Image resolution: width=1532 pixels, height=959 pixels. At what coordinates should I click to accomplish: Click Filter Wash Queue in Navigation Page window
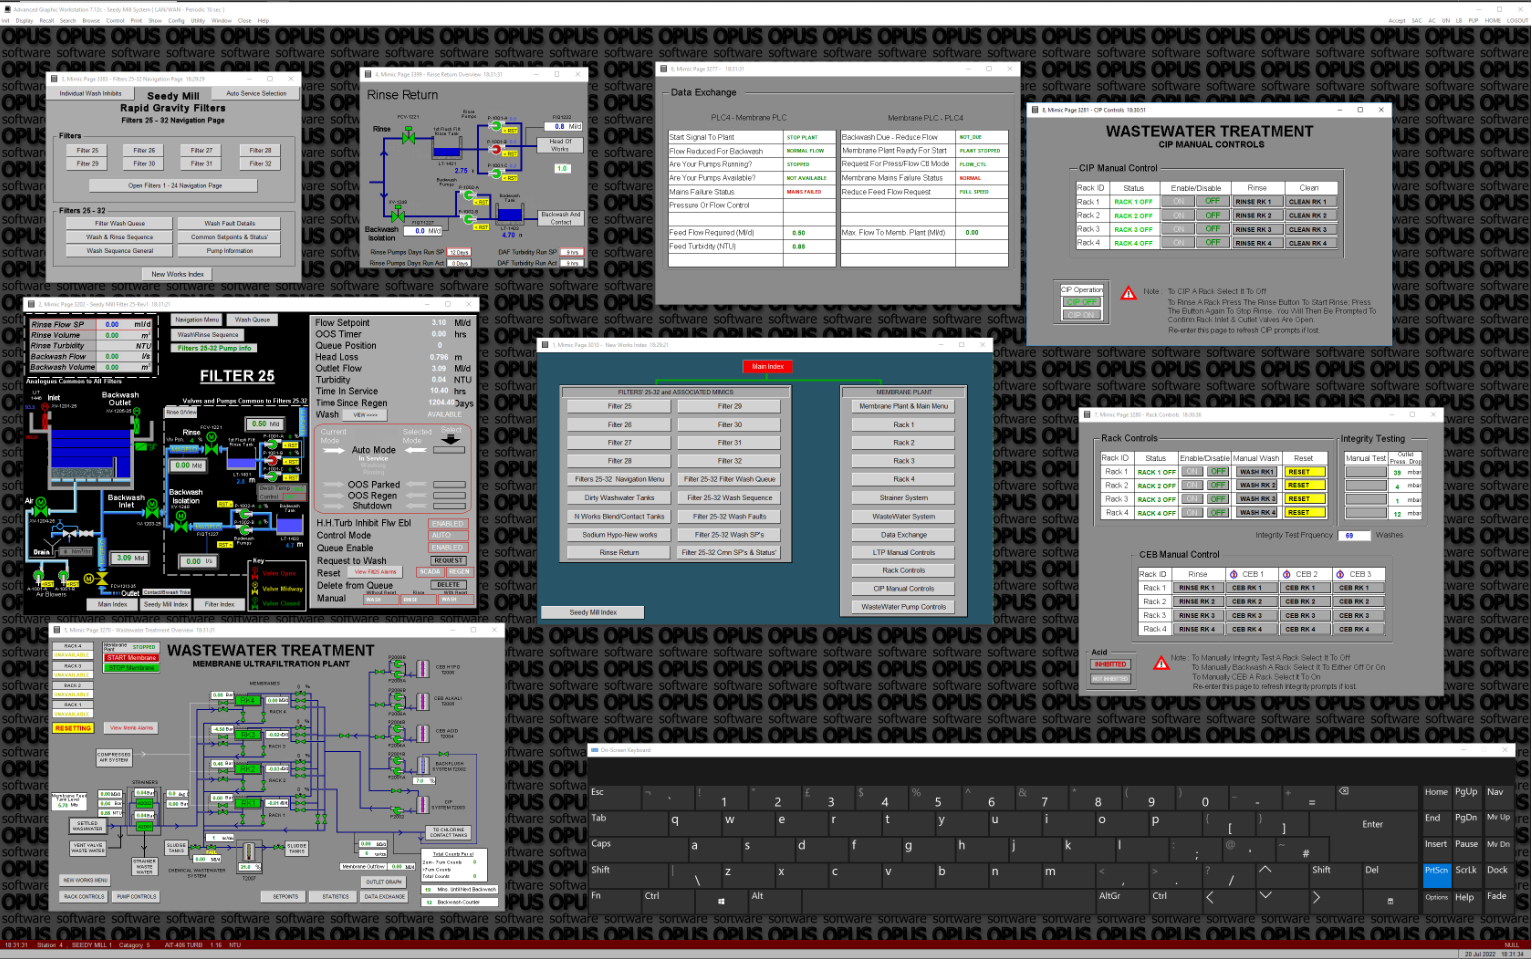click(x=119, y=223)
